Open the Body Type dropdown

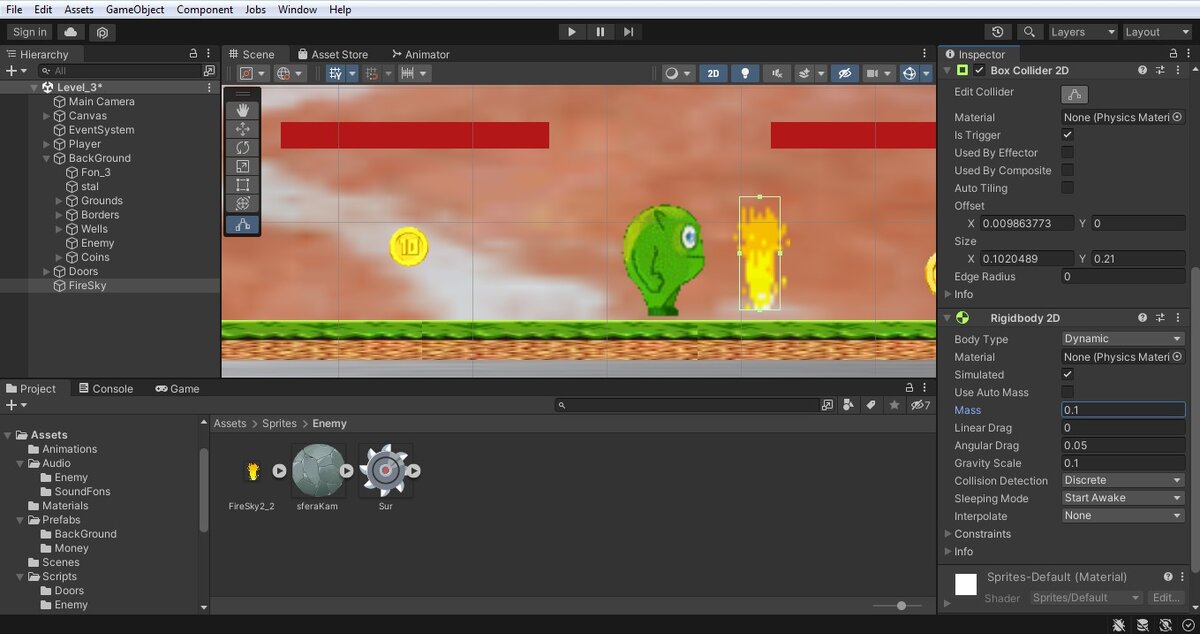(1123, 339)
